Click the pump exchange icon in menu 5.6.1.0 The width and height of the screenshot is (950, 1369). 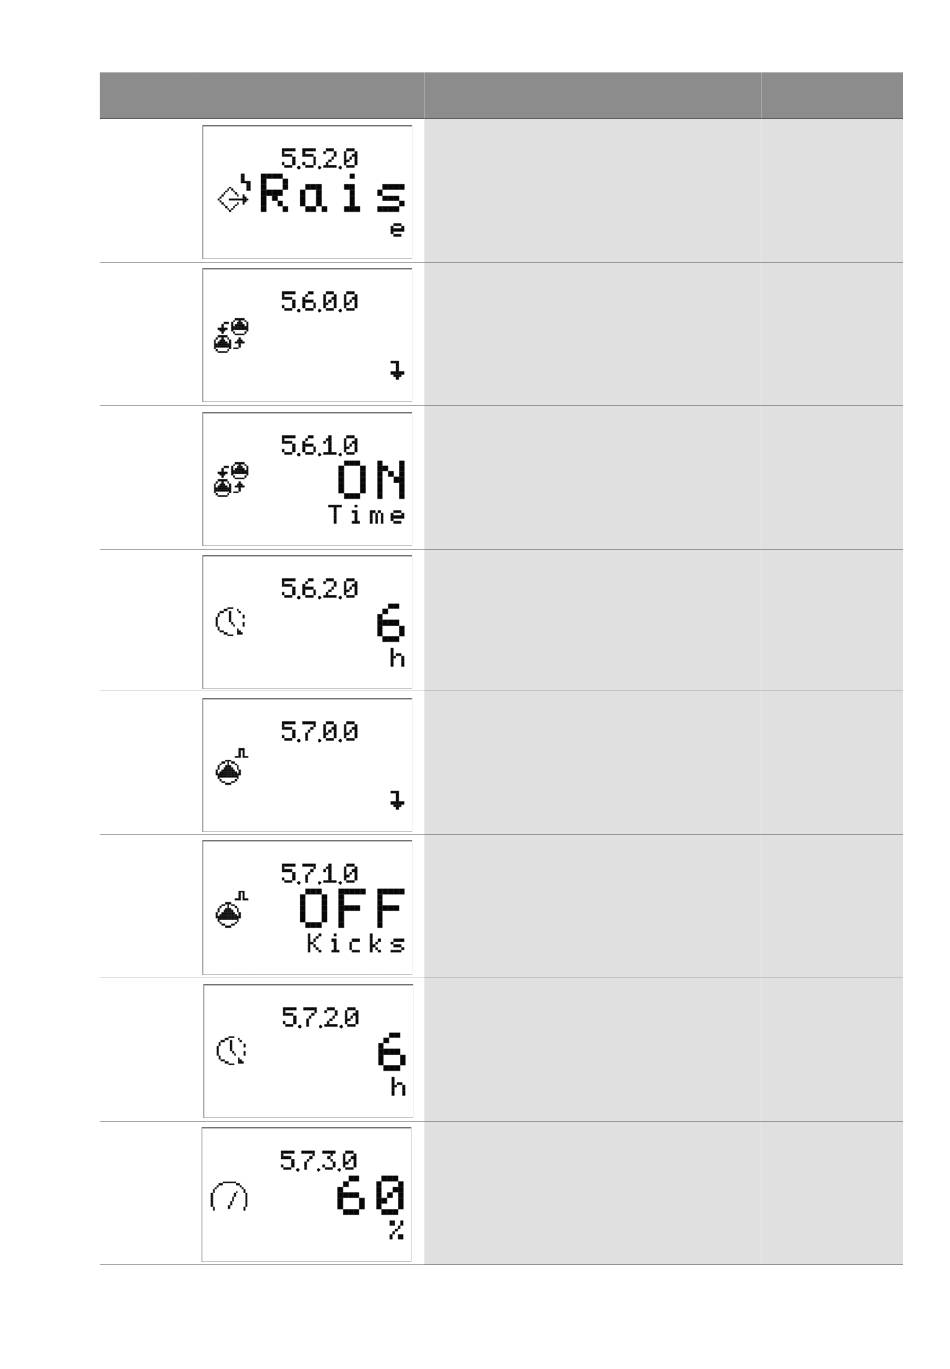click(231, 479)
